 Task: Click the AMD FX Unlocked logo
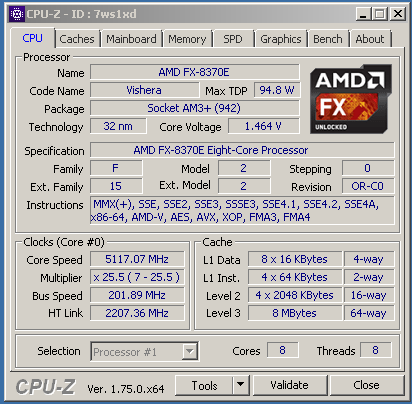[351, 99]
